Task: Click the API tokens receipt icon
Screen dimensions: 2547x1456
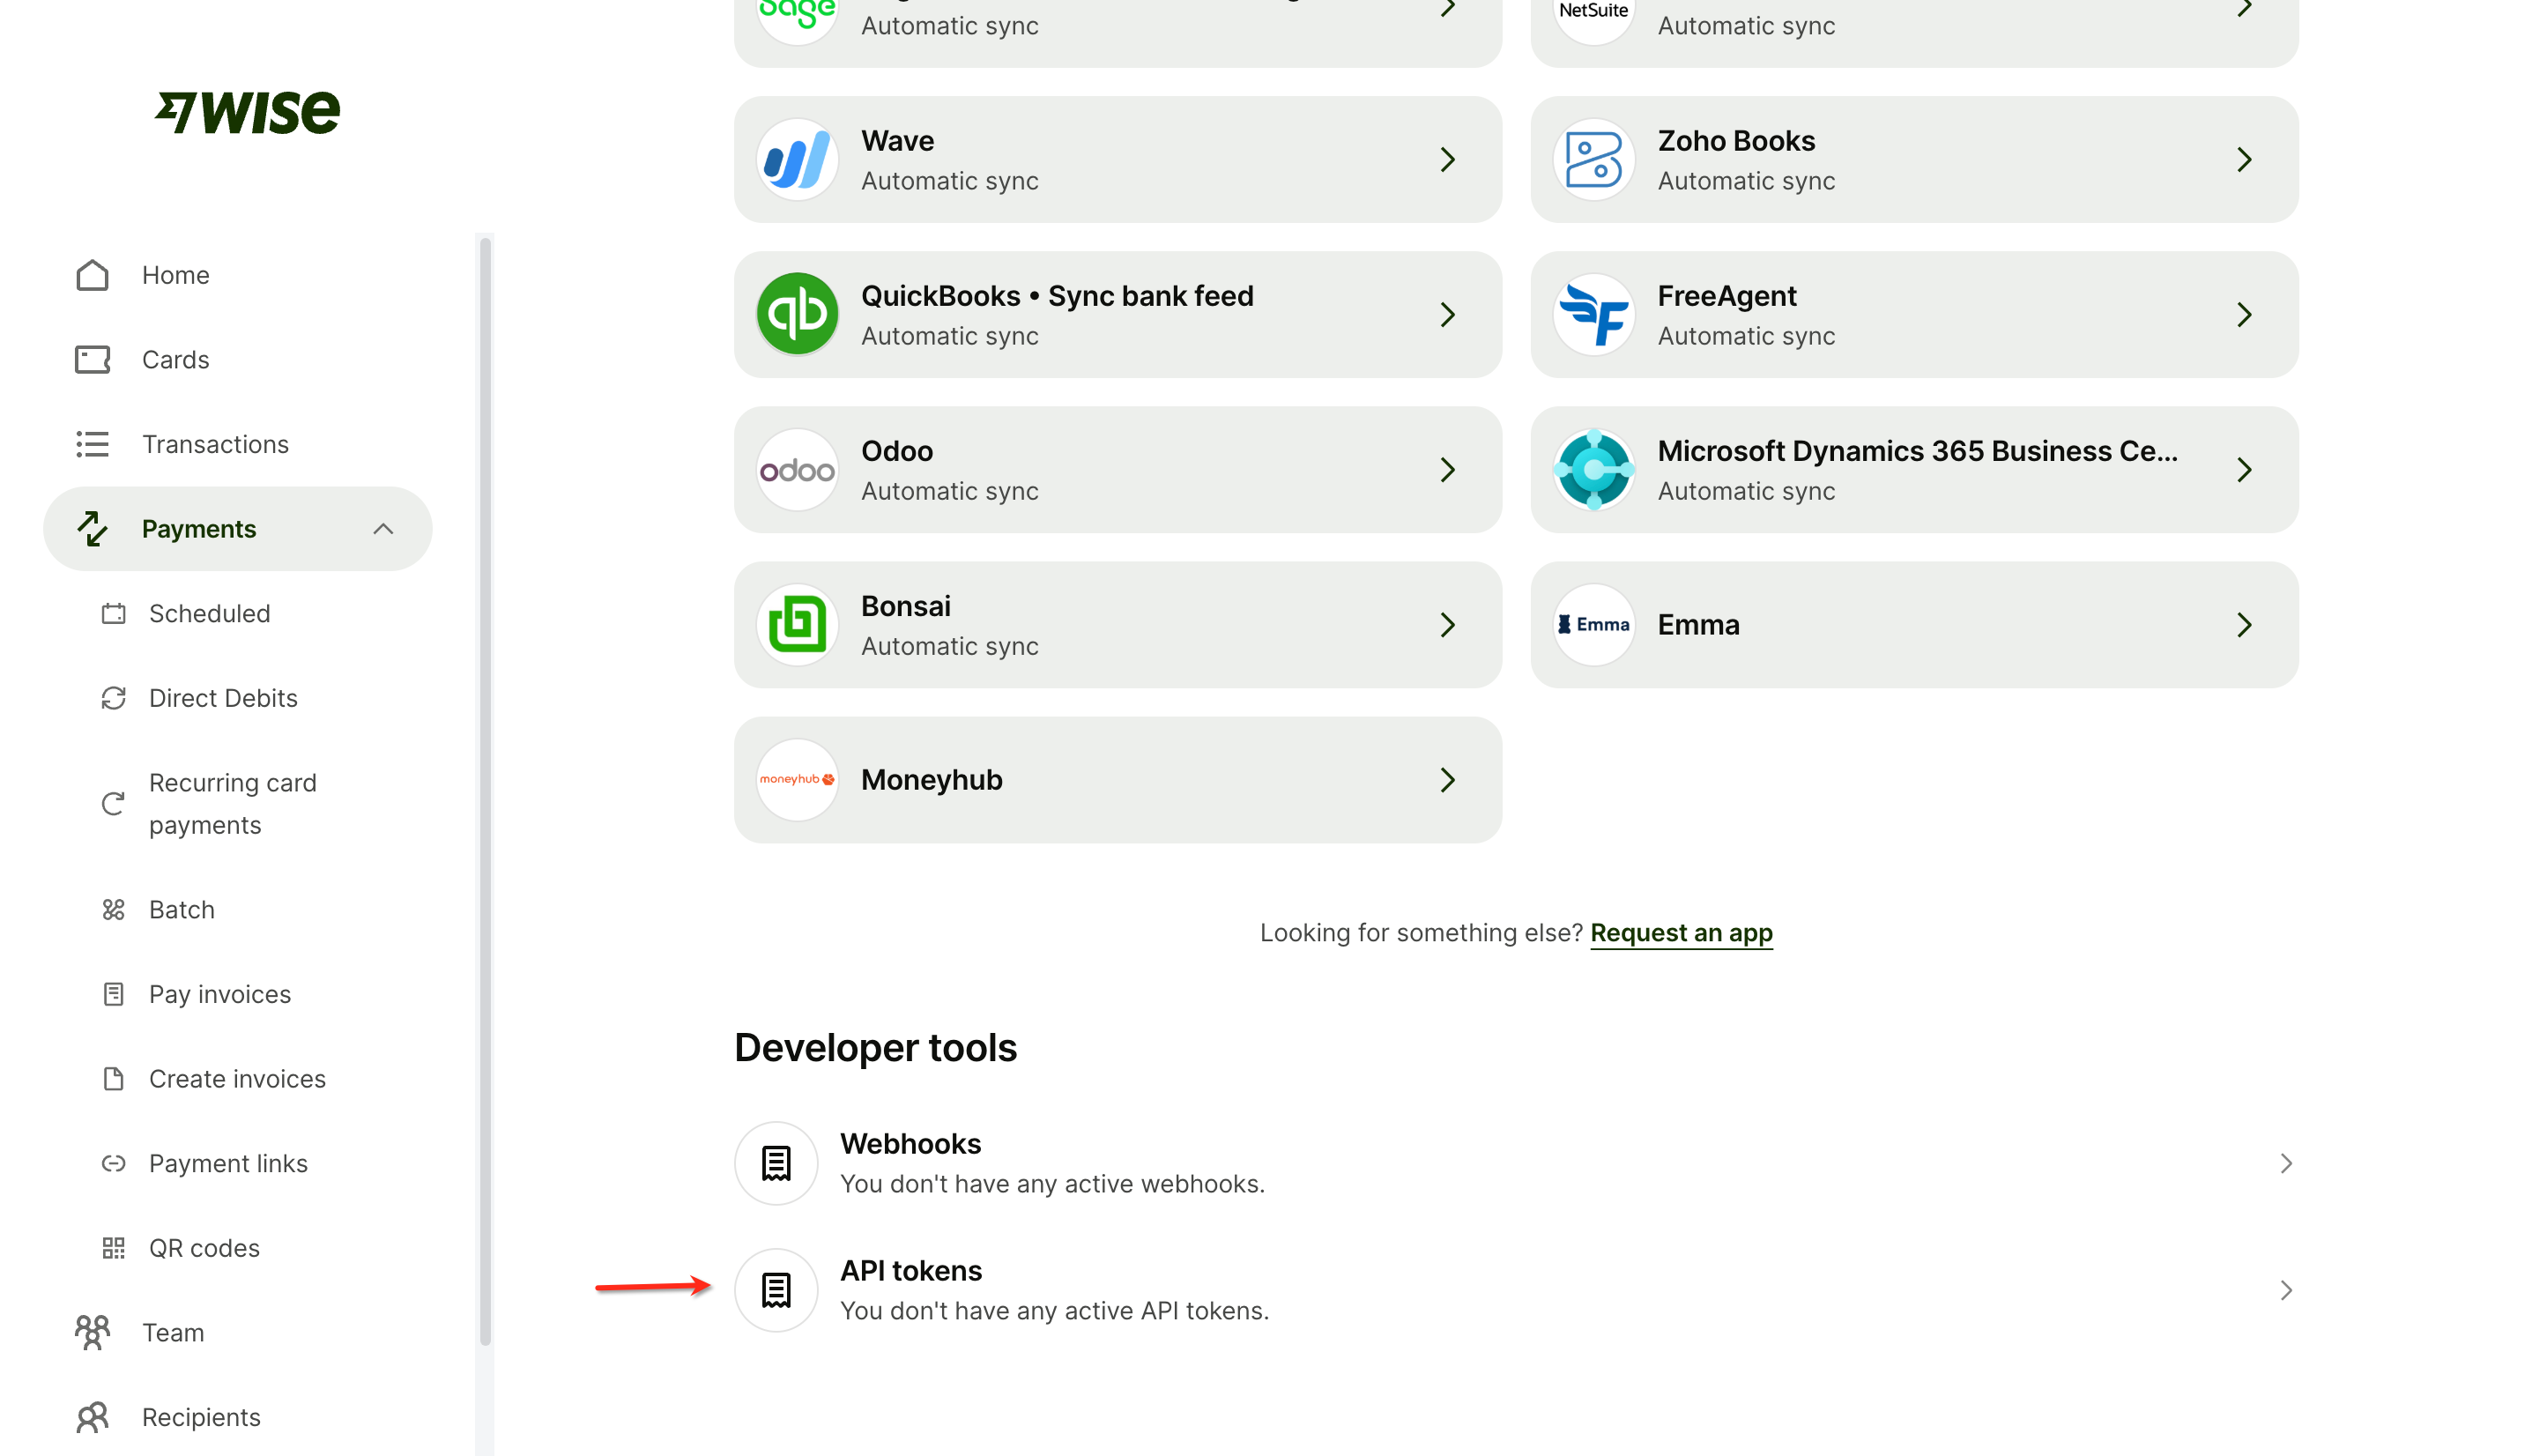Action: click(x=776, y=1290)
